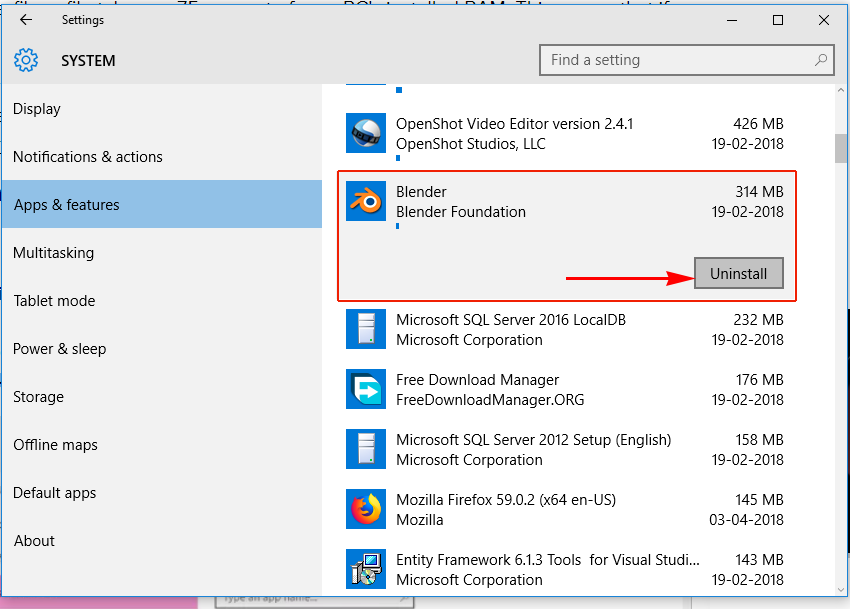
Task: Select Microsoft SQL Server 2012 Setup (English)
Action: (565, 450)
